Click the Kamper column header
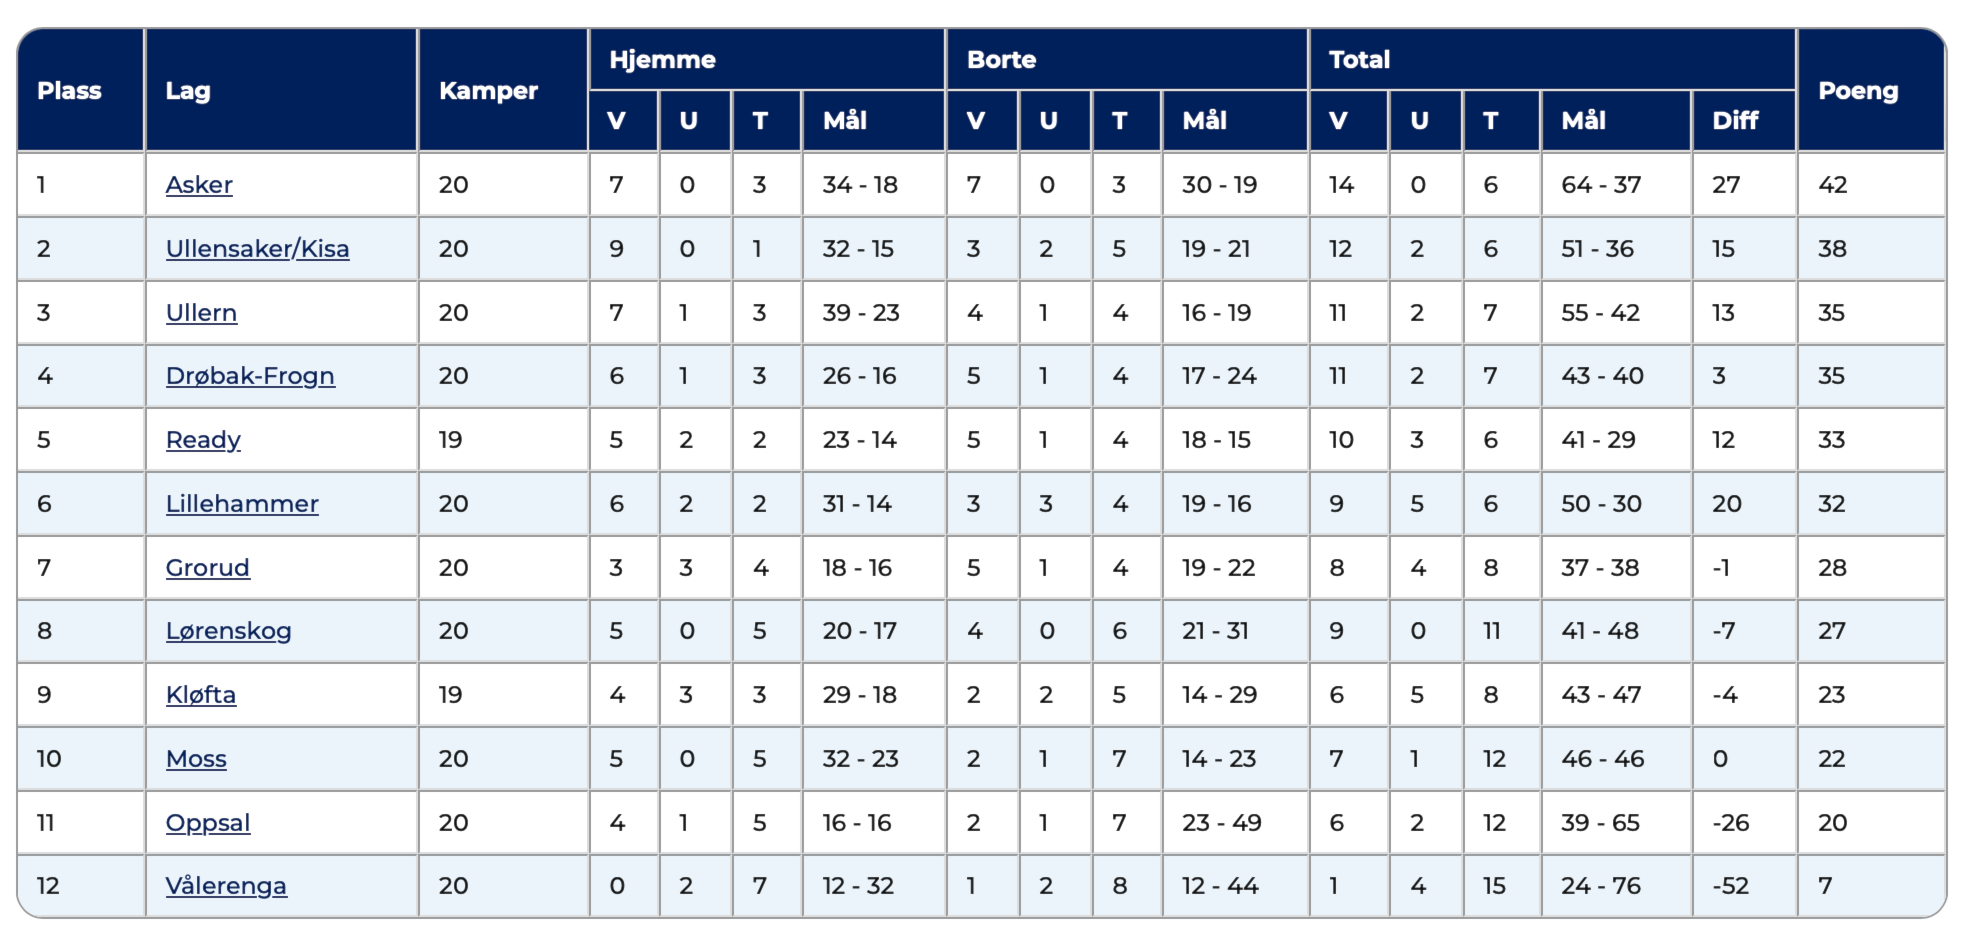The height and width of the screenshot is (948, 1972). 488,91
